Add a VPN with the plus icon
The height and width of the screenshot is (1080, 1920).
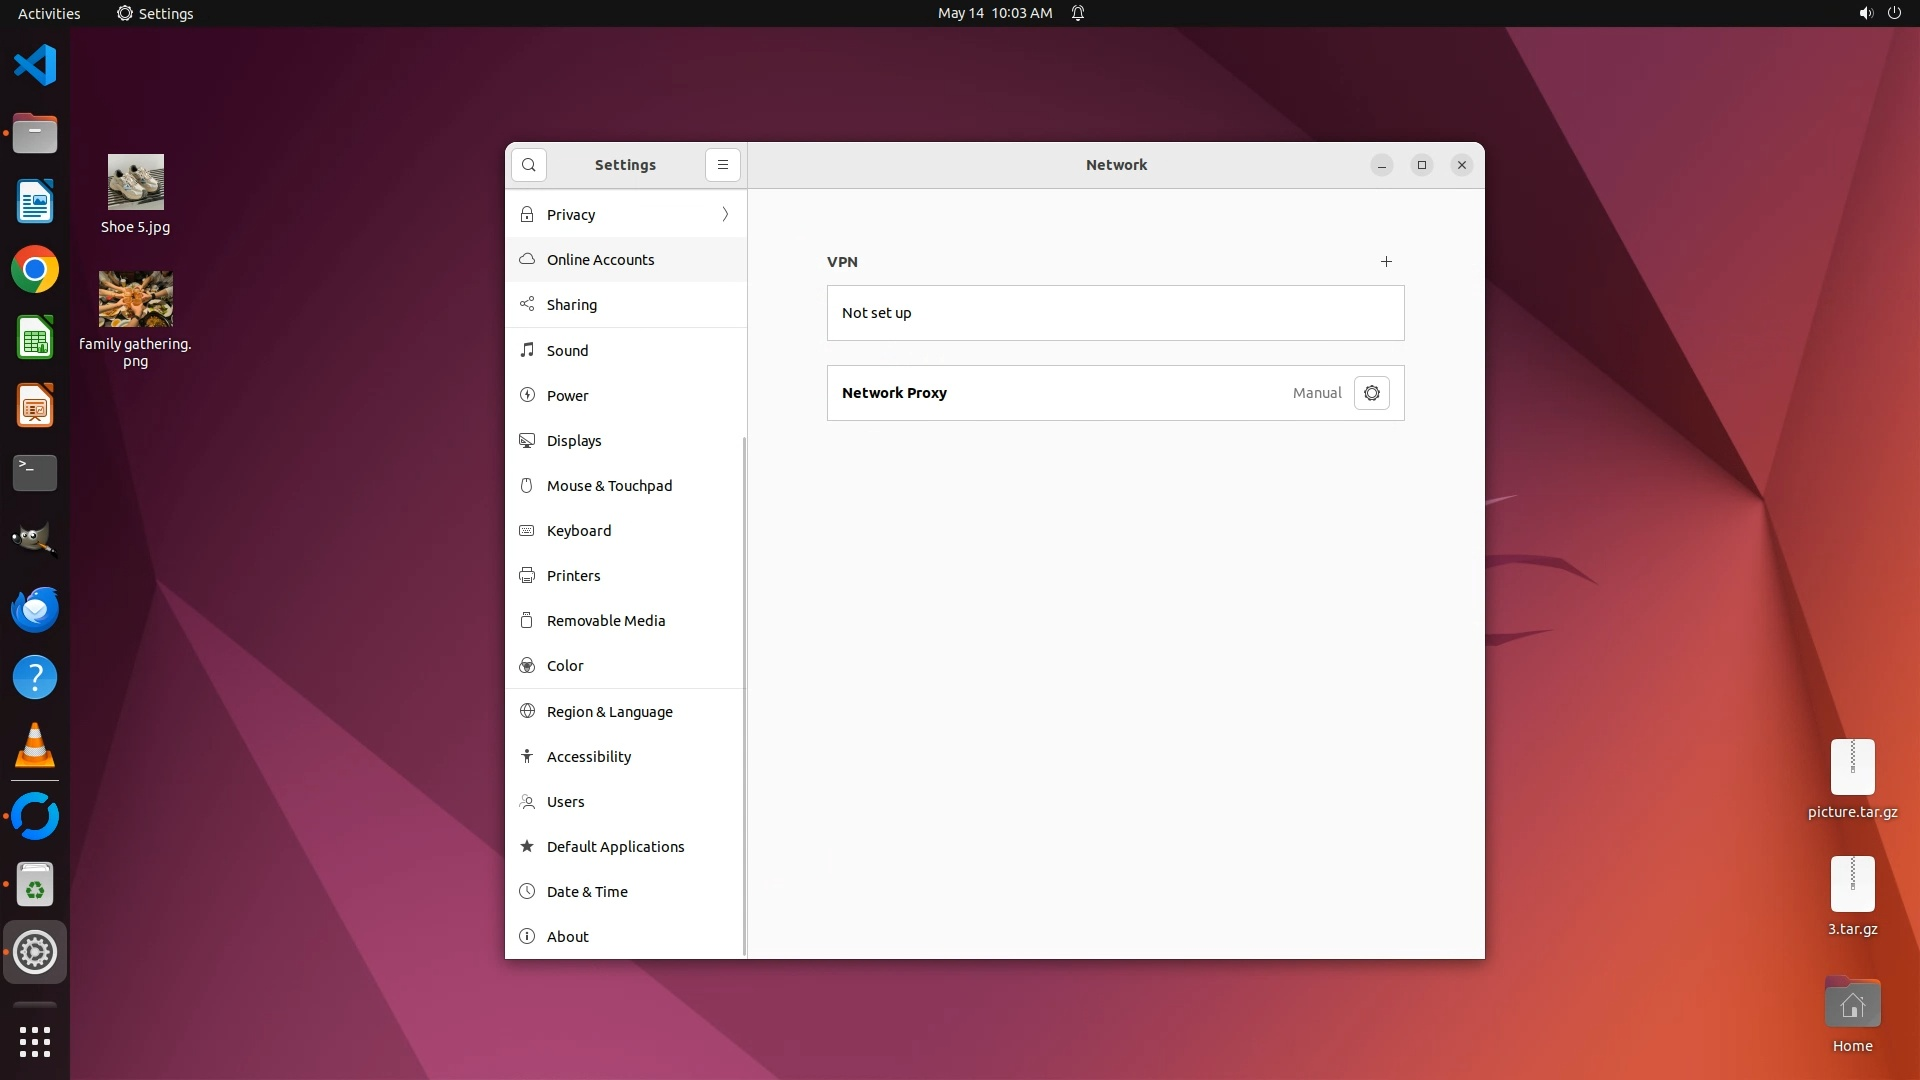coord(1386,262)
